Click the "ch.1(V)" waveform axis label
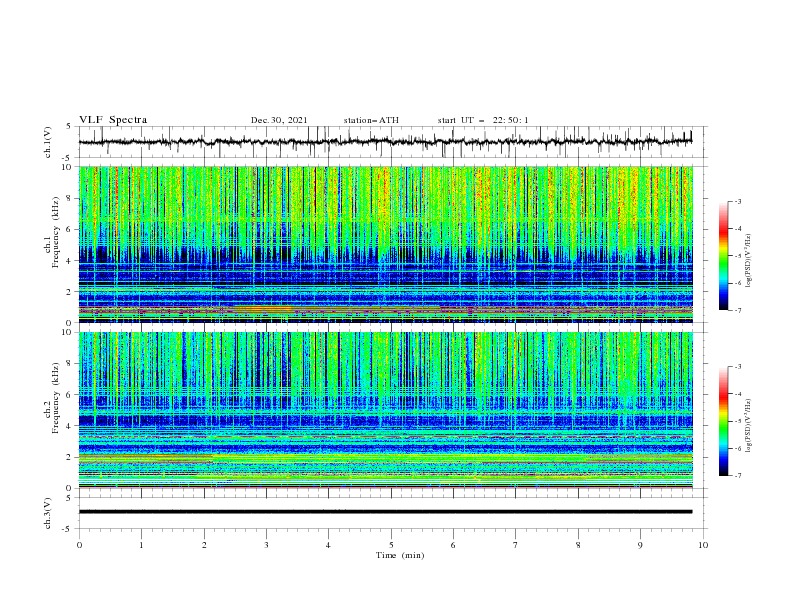The height and width of the screenshot is (612, 792). [x=48, y=142]
